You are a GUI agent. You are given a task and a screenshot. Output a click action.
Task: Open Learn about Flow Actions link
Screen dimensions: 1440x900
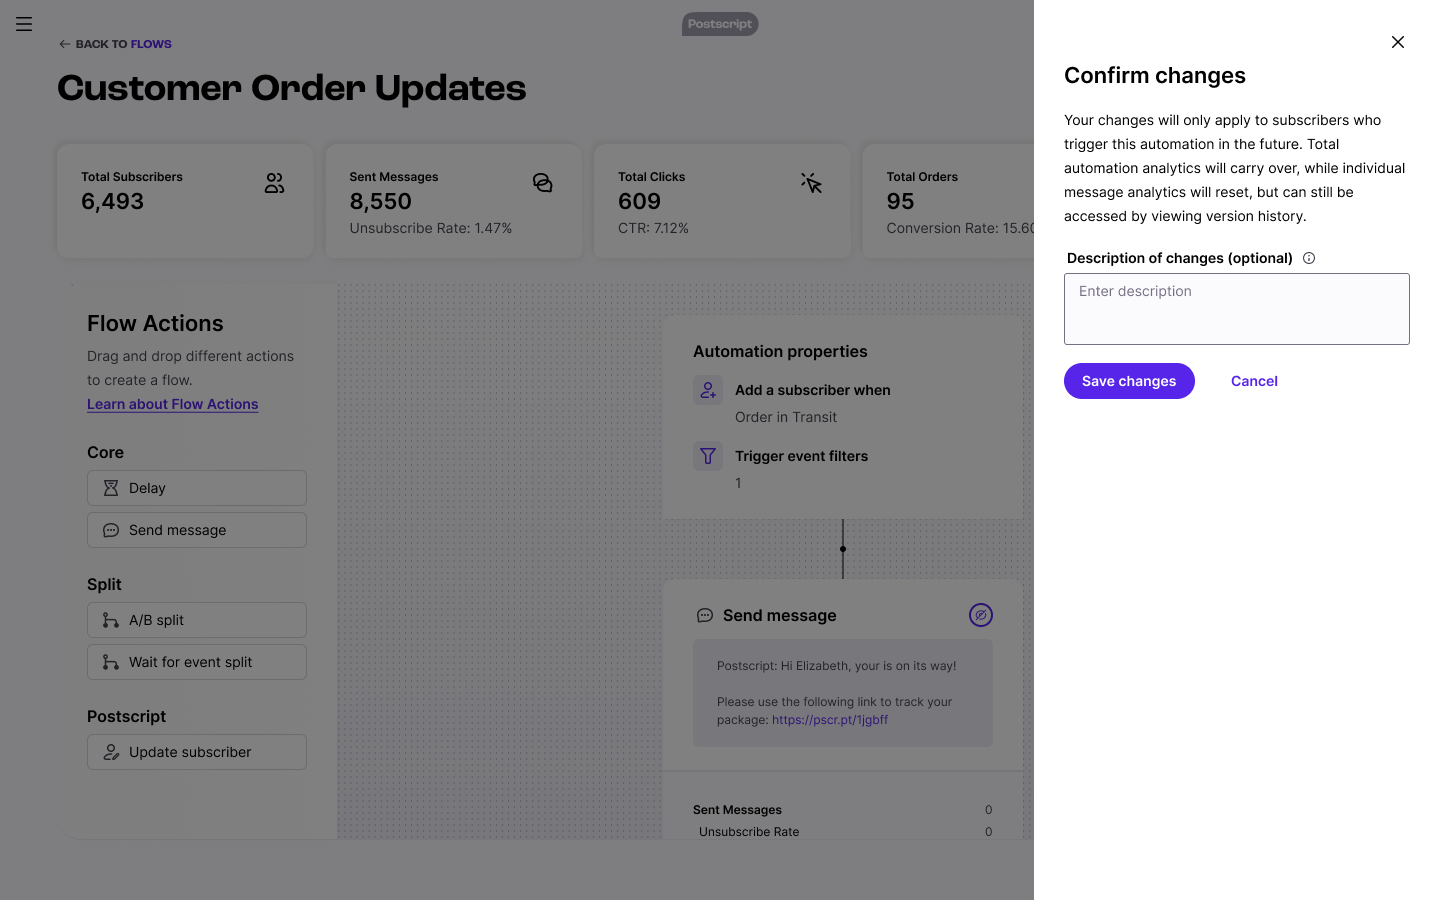click(173, 404)
